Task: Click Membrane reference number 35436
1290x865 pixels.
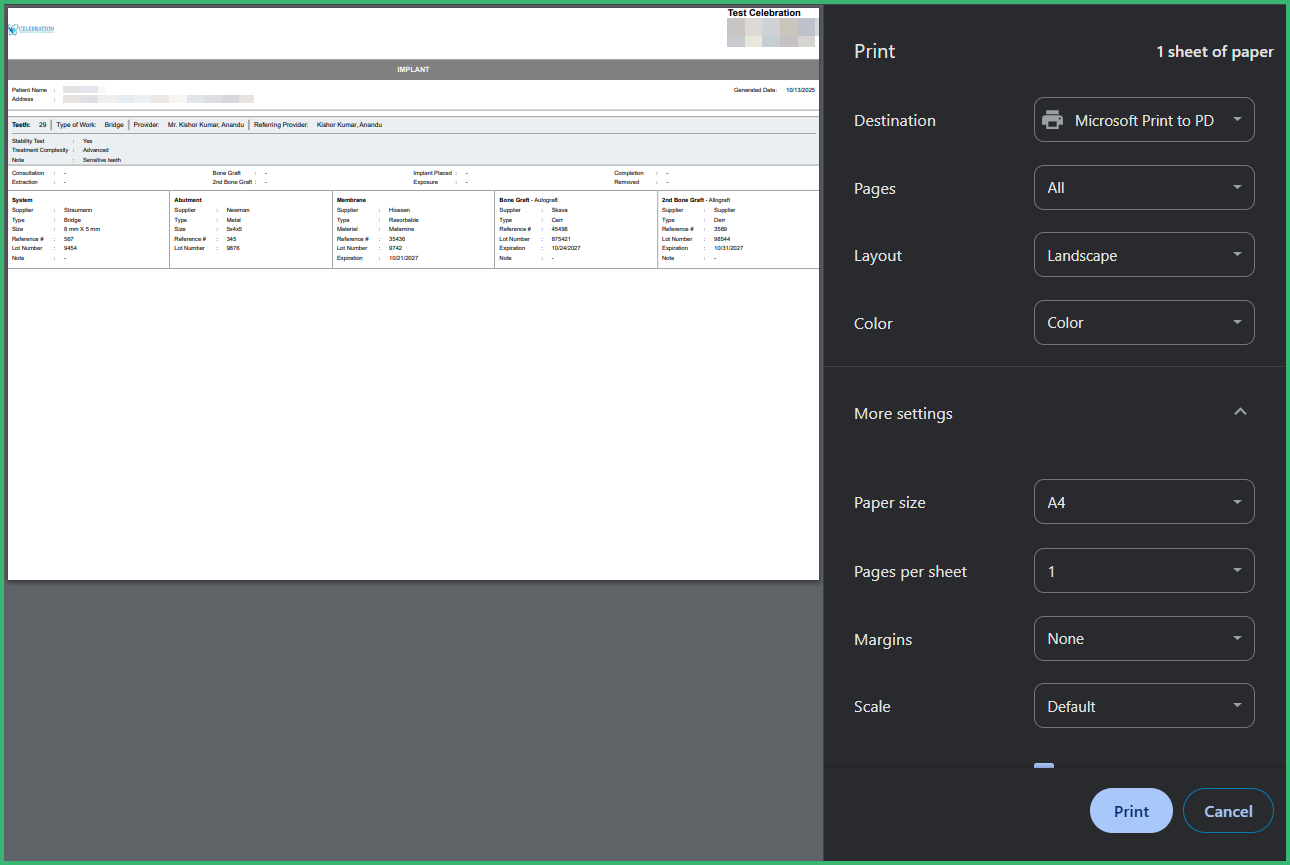Action: pyautogui.click(x=397, y=239)
